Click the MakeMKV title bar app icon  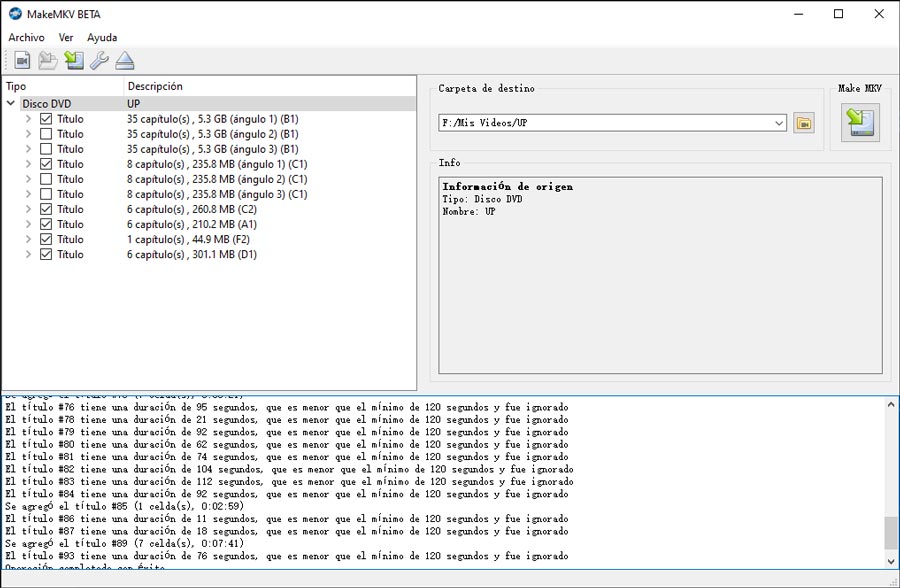[x=15, y=14]
